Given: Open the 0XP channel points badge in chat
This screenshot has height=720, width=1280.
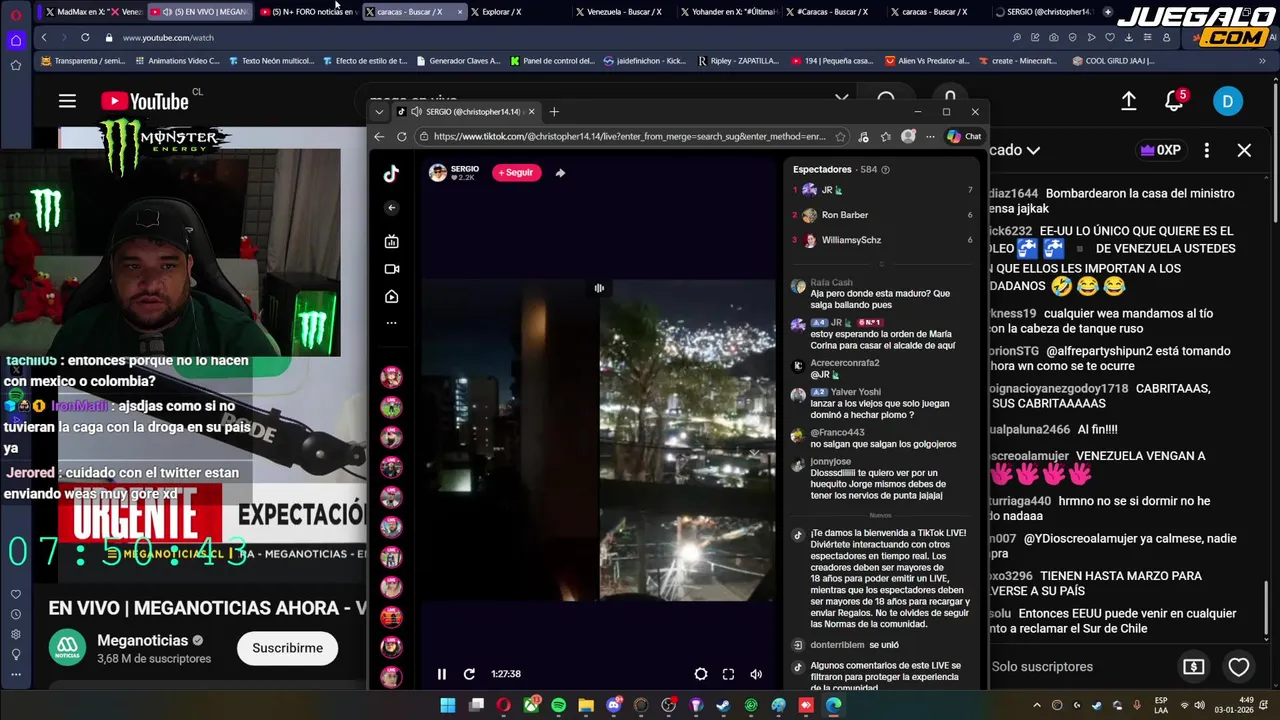Looking at the screenshot, I should [1160, 150].
